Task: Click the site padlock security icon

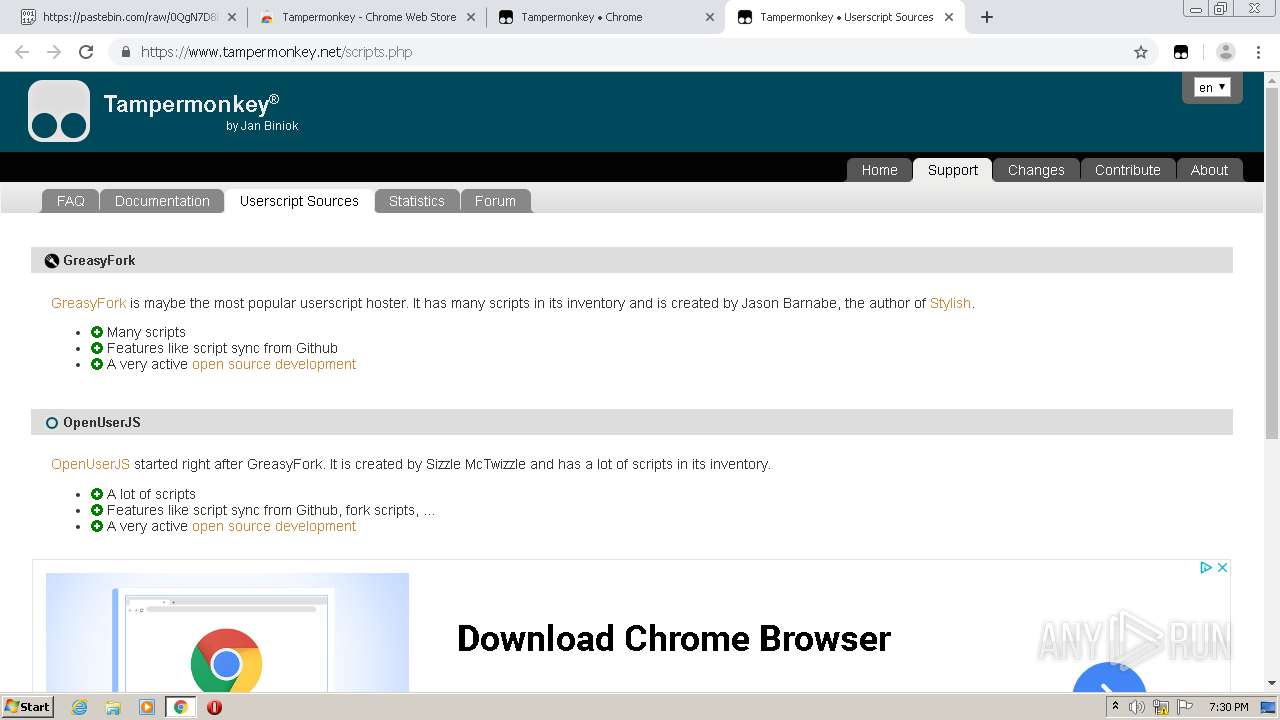Action: [125, 52]
